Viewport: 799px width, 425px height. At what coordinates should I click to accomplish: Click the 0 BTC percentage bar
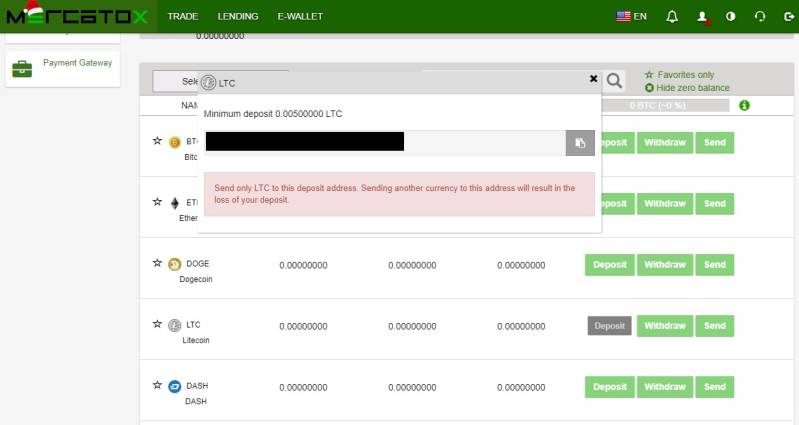[x=665, y=105]
